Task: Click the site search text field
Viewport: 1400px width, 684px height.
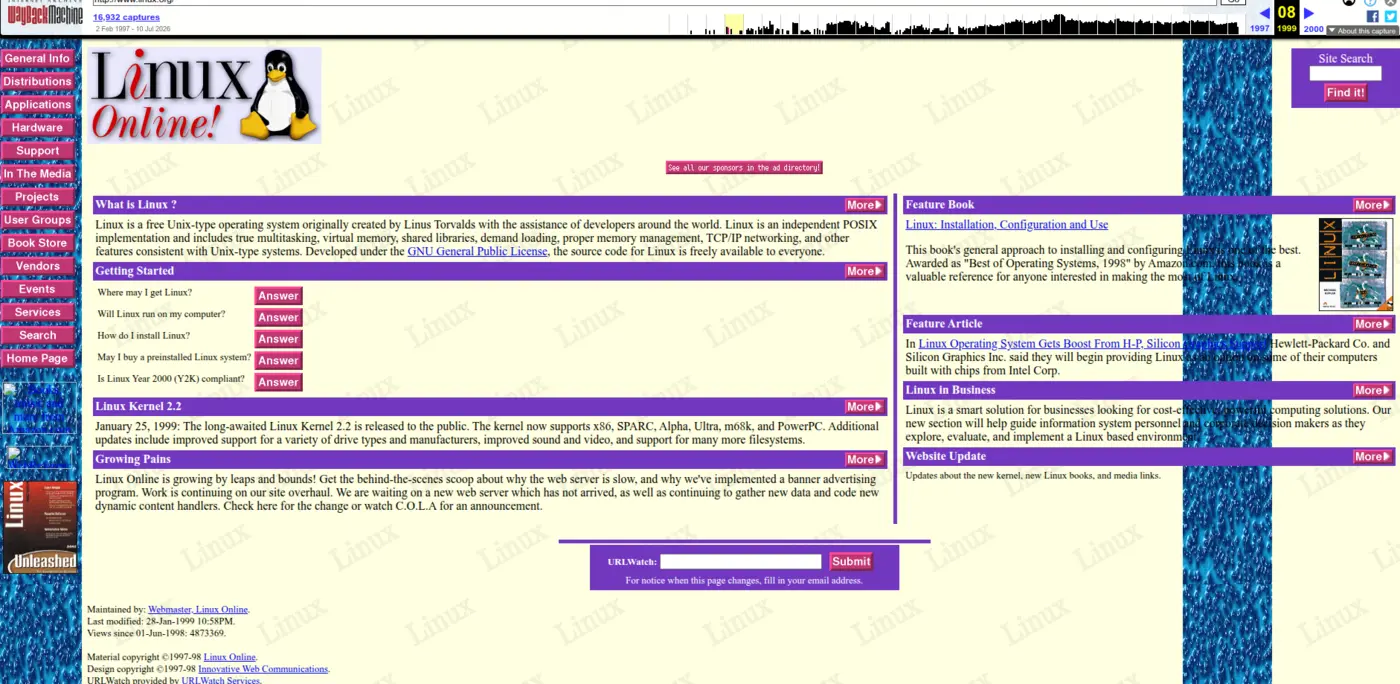Action: (x=1345, y=73)
